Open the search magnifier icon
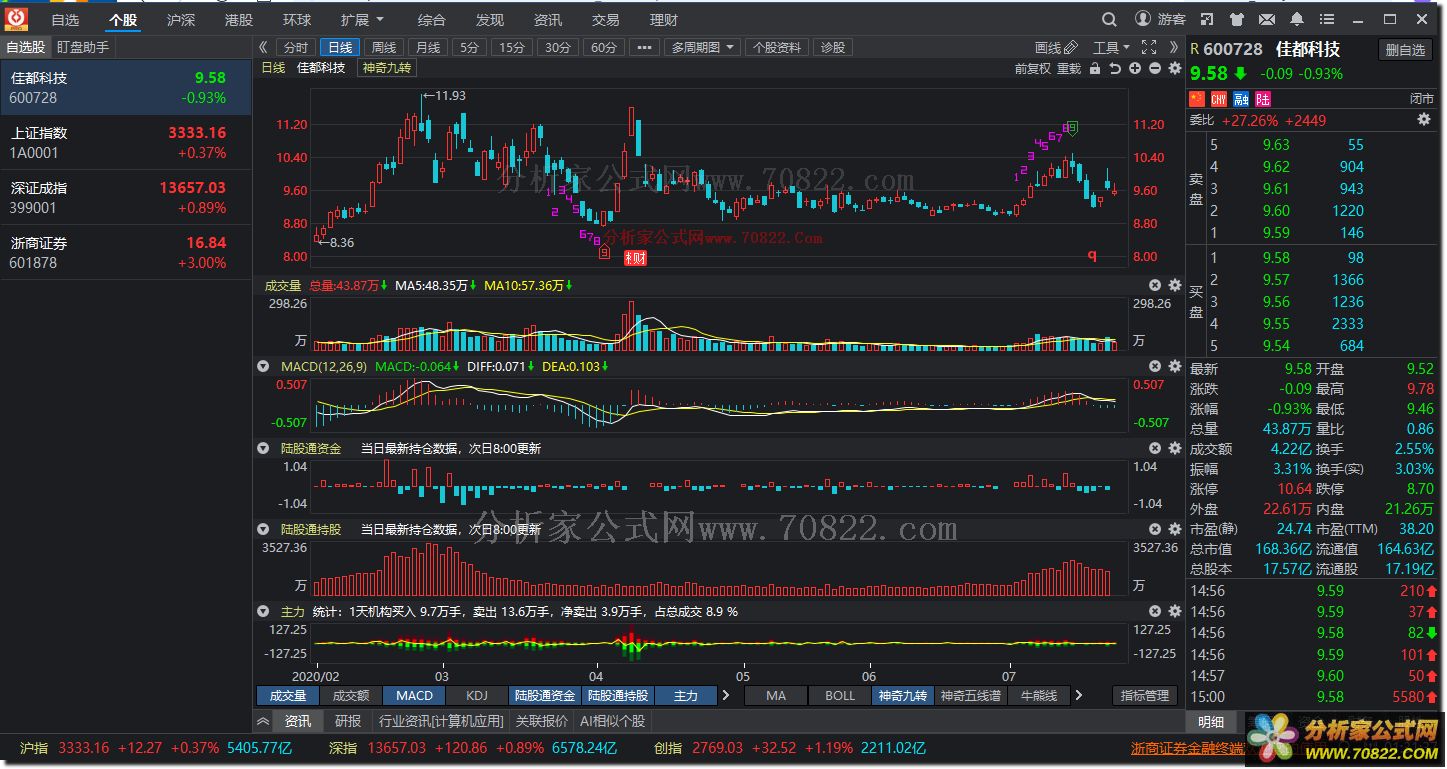This screenshot has width=1447, height=769. tap(1109, 19)
